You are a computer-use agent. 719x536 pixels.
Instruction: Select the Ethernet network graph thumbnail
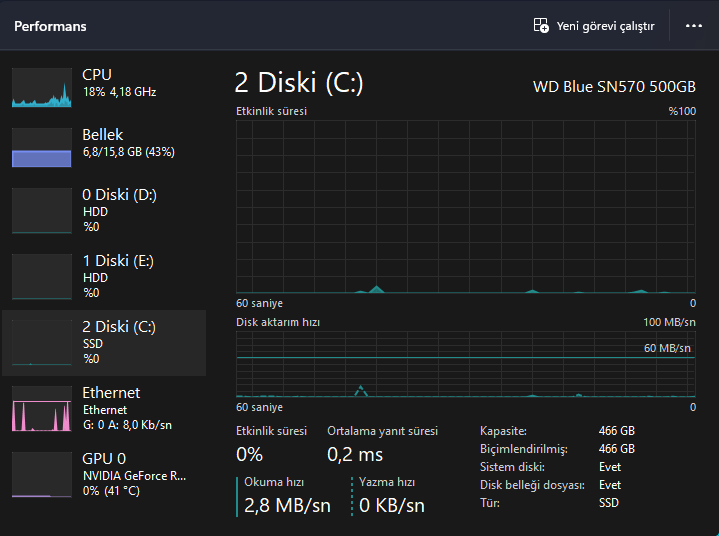point(42,408)
